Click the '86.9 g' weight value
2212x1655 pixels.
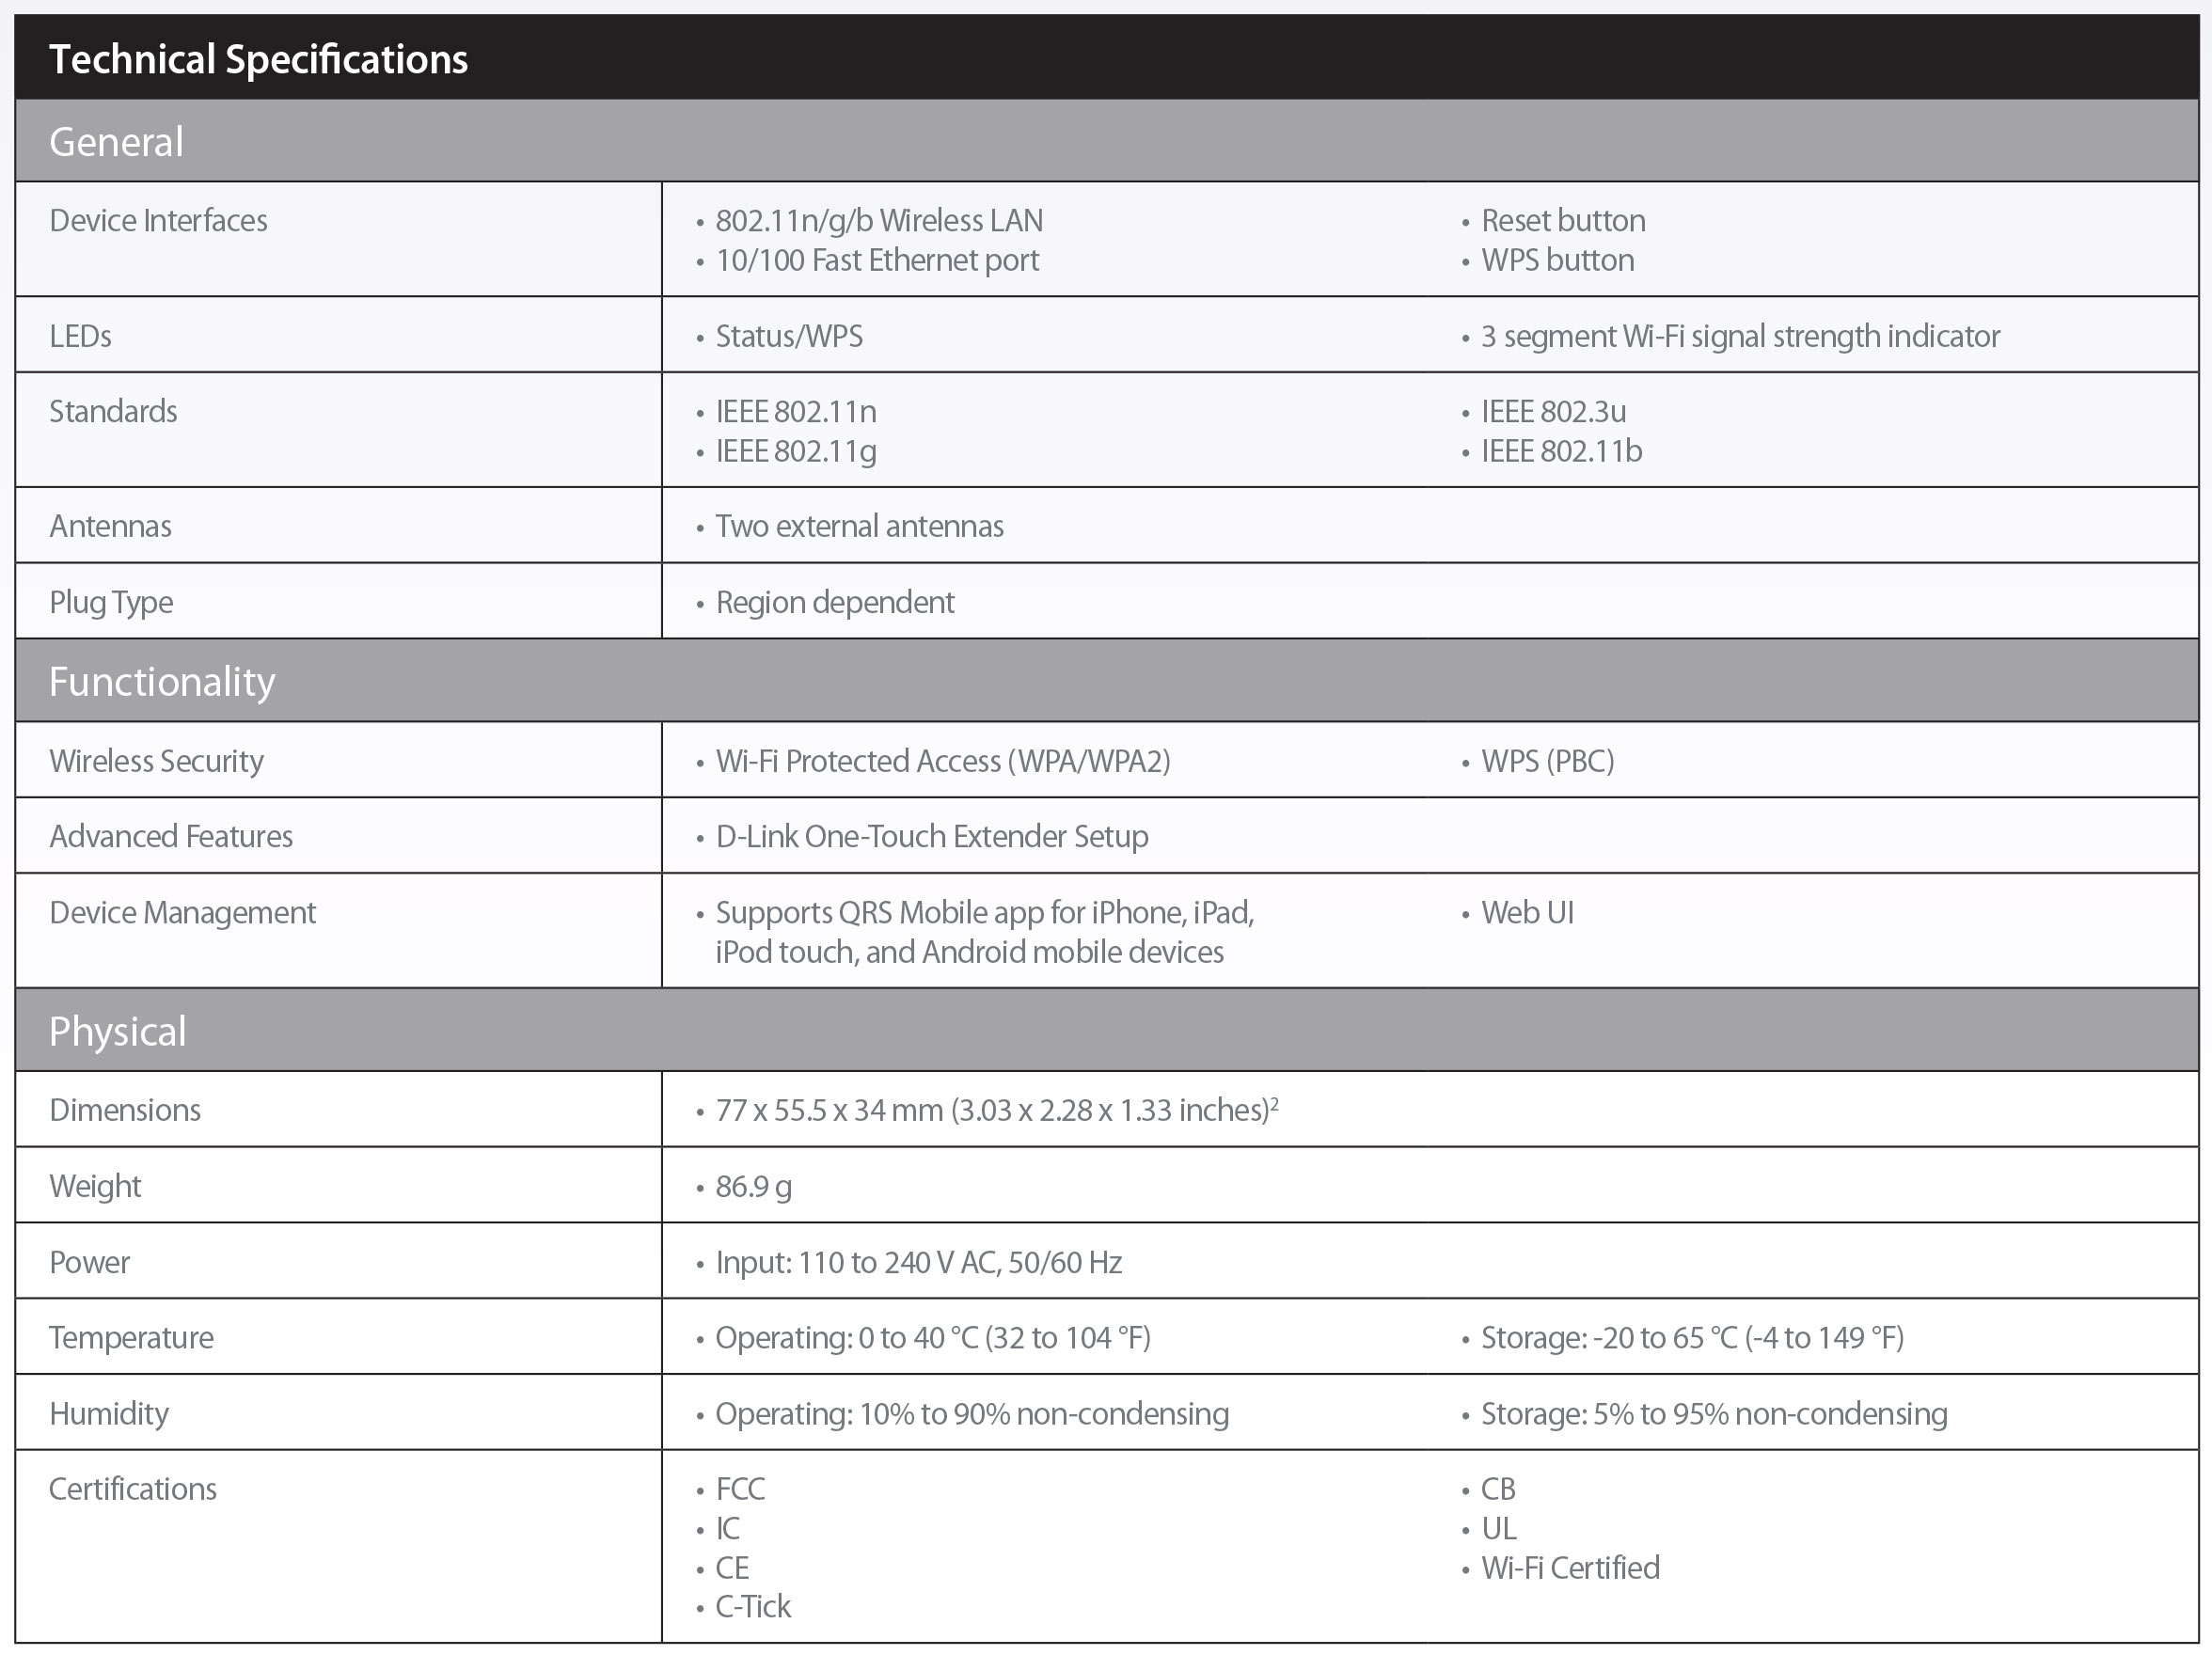[753, 1187]
